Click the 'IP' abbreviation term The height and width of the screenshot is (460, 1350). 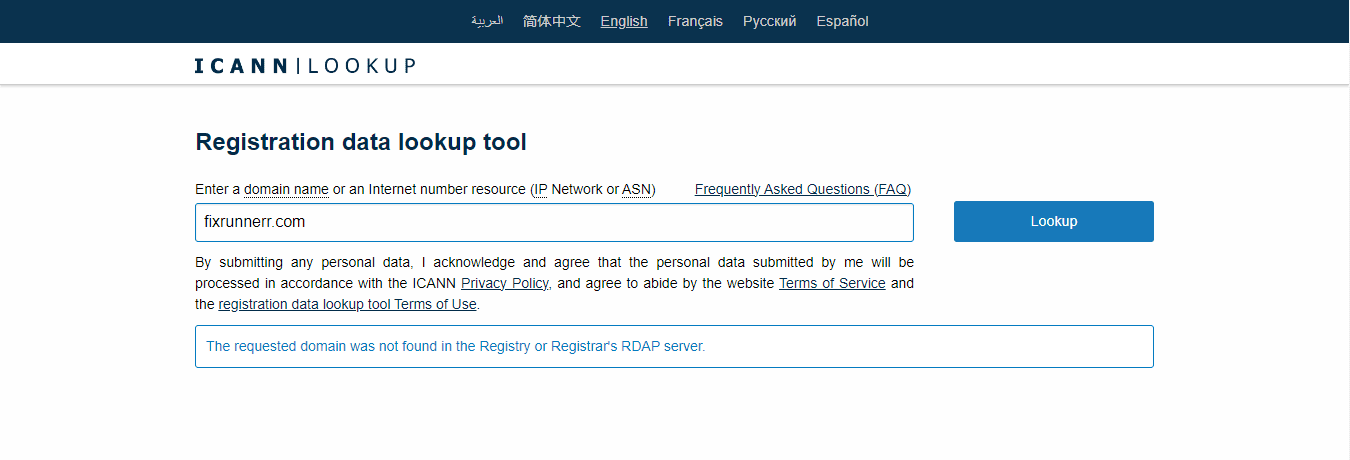(x=540, y=189)
